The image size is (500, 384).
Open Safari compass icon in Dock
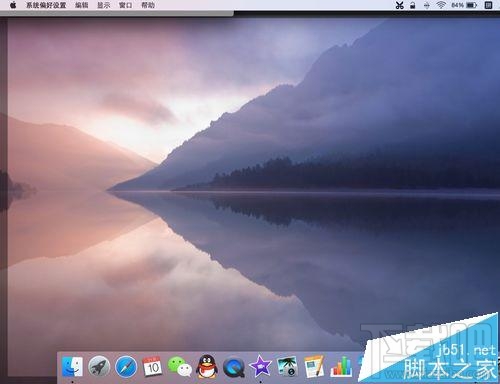tap(126, 367)
